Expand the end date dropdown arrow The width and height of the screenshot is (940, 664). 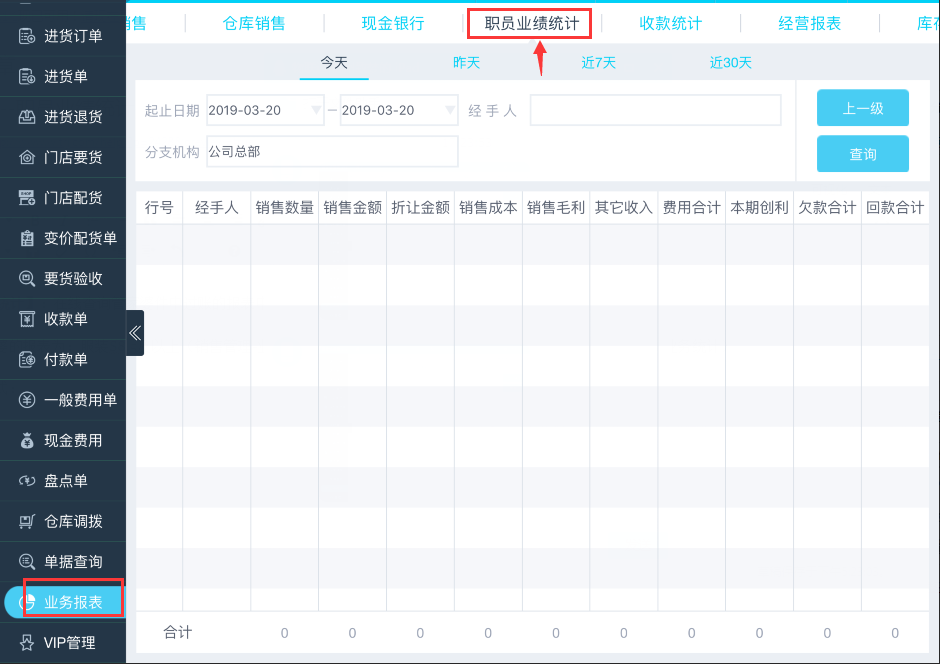pos(449,110)
